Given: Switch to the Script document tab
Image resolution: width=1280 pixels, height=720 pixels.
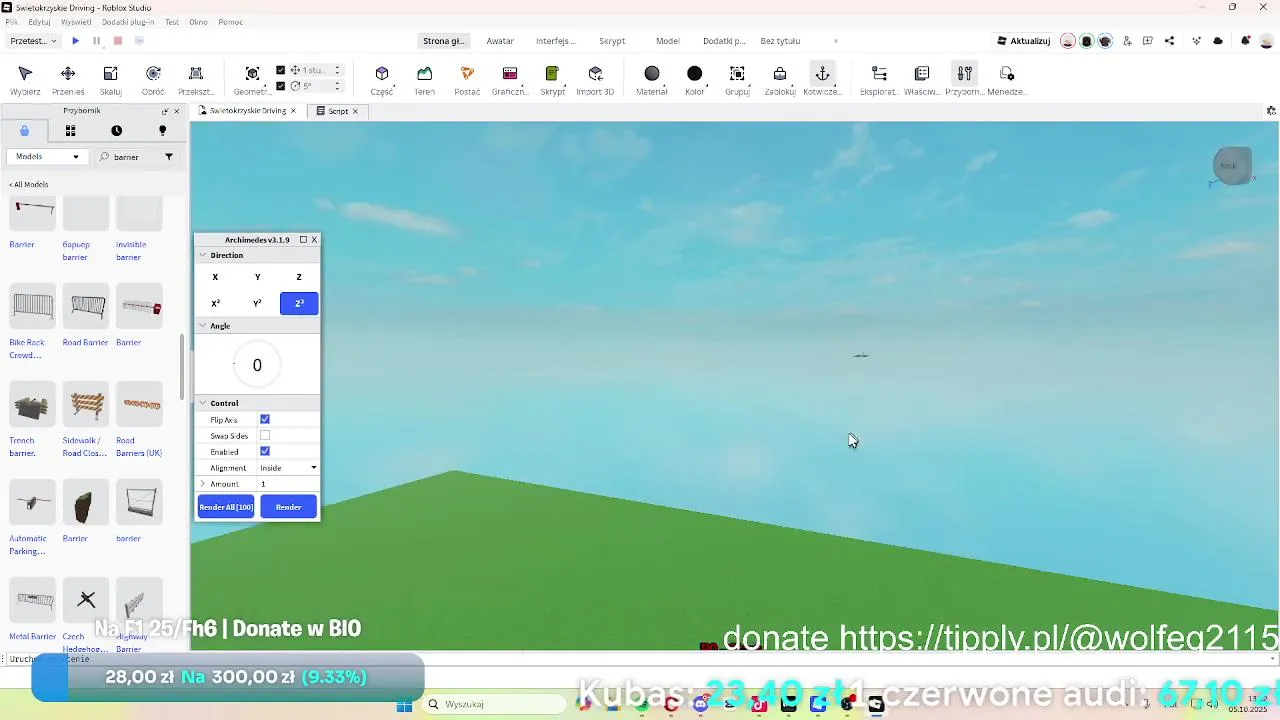Looking at the screenshot, I should click(338, 111).
